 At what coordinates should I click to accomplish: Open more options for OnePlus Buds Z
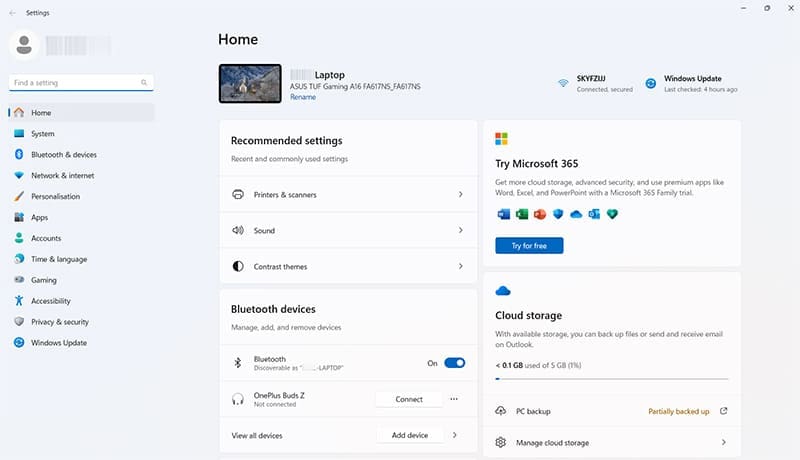tap(454, 399)
